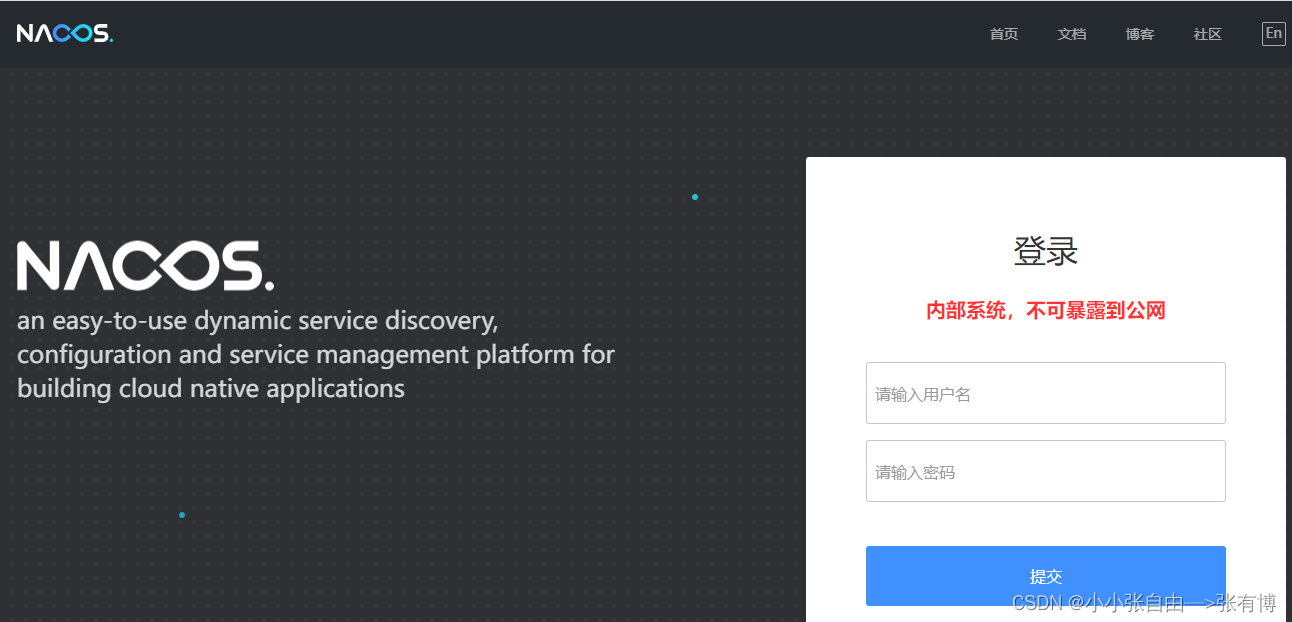Click the Nacos logo in header

(x=65, y=33)
